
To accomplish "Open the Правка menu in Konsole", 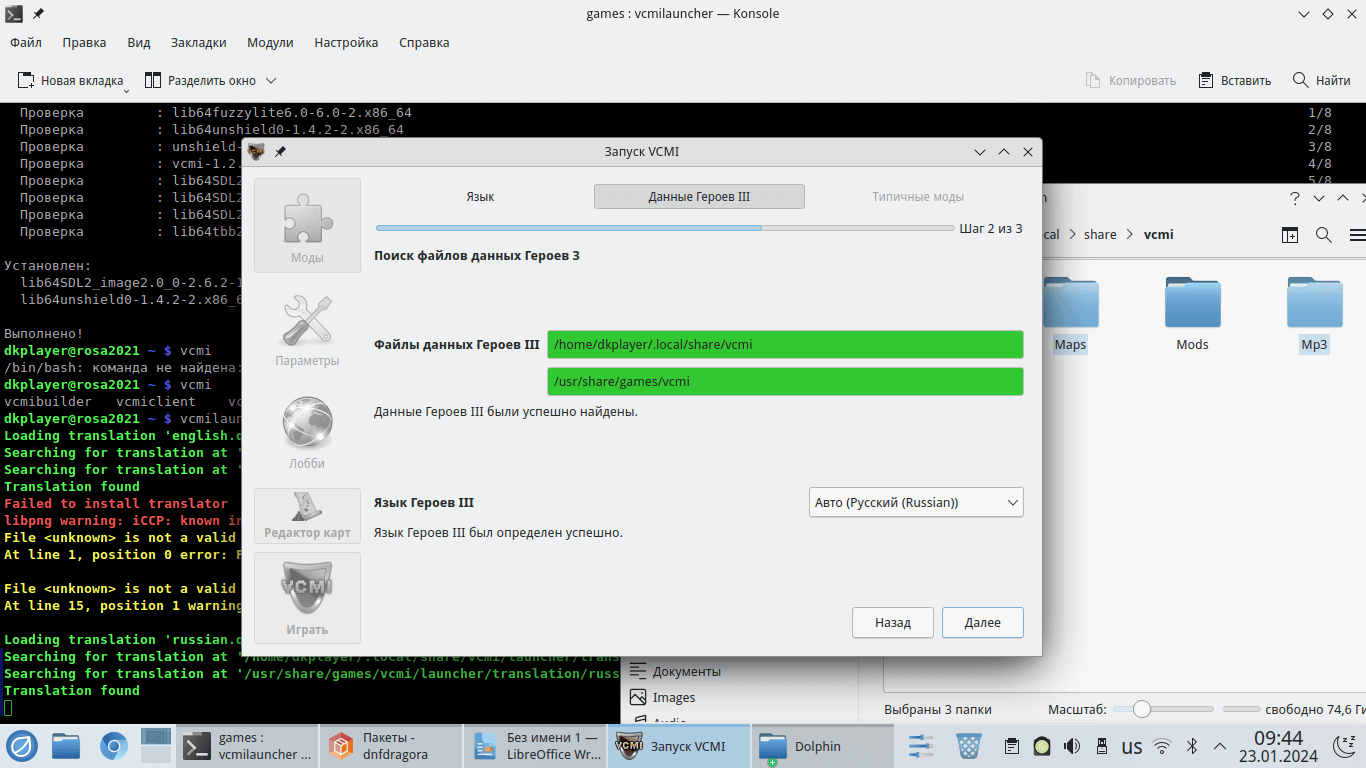I will (84, 43).
